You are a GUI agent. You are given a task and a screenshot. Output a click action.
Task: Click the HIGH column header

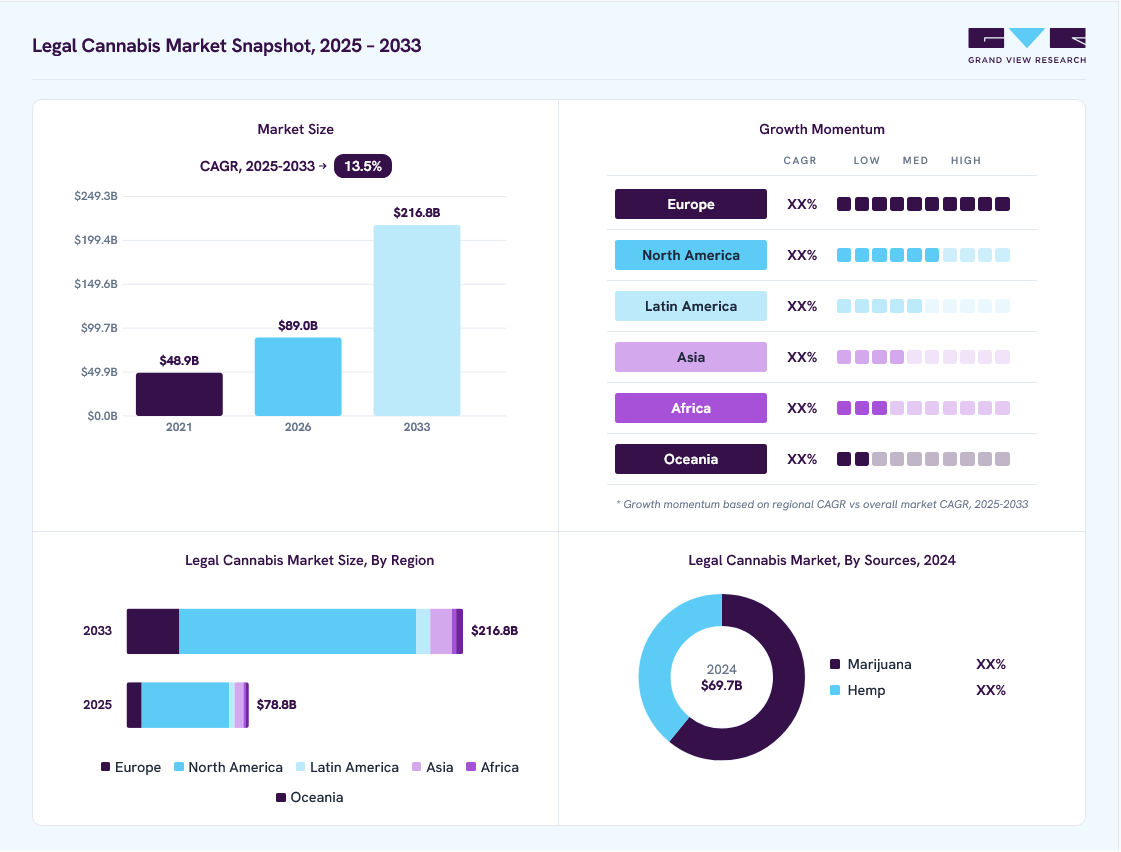pyautogui.click(x=966, y=160)
